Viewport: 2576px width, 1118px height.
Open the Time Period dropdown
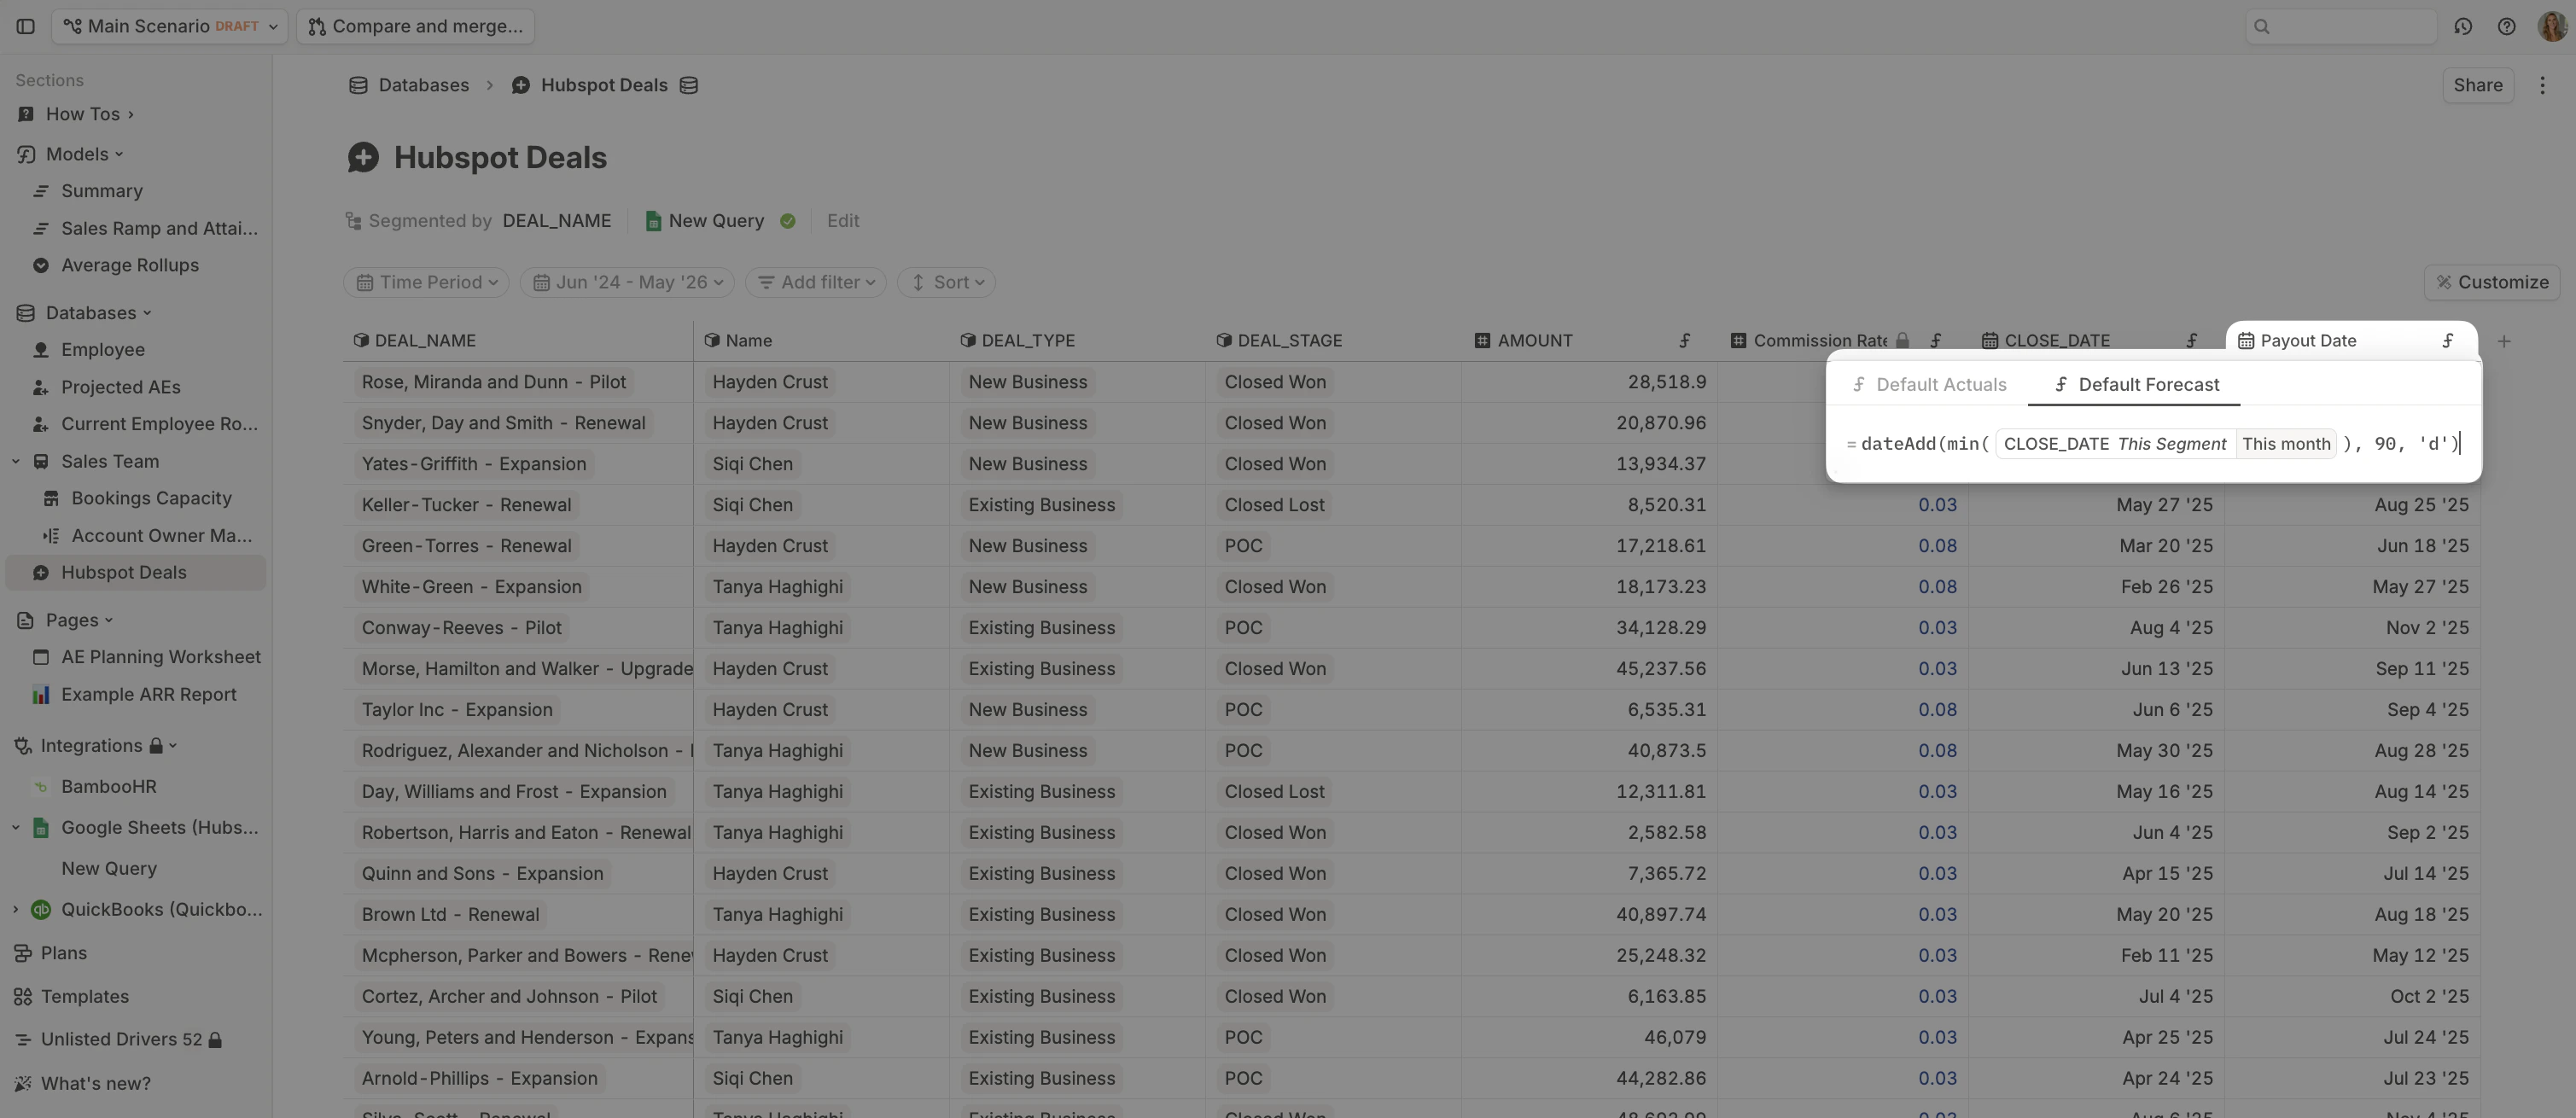click(x=427, y=282)
